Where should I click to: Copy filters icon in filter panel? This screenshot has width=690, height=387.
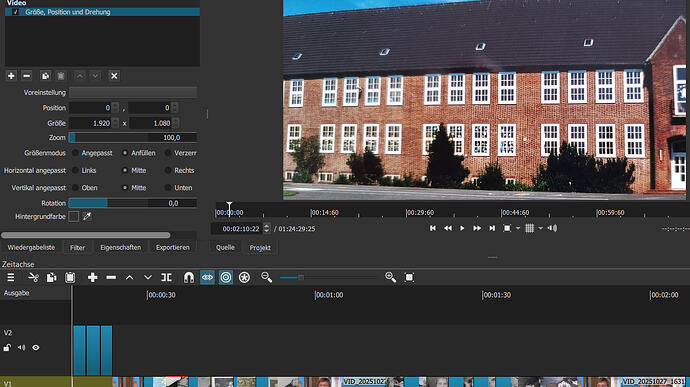click(45, 76)
